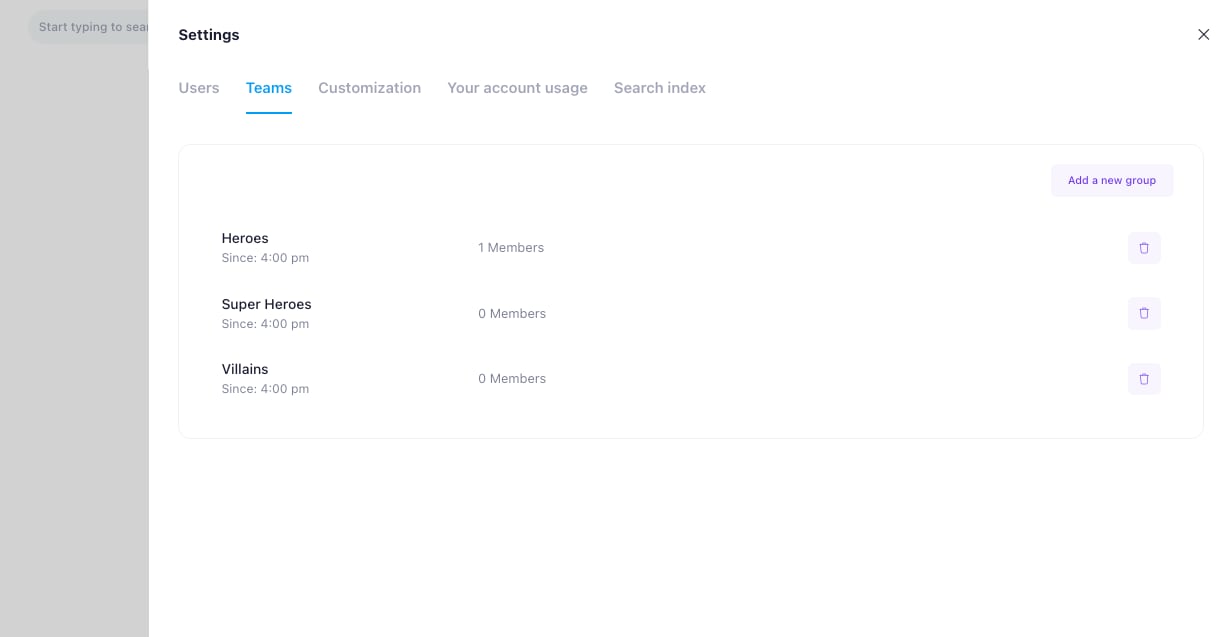Delete the Super Heroes group via trash icon
1229x637 pixels.
click(x=1144, y=313)
